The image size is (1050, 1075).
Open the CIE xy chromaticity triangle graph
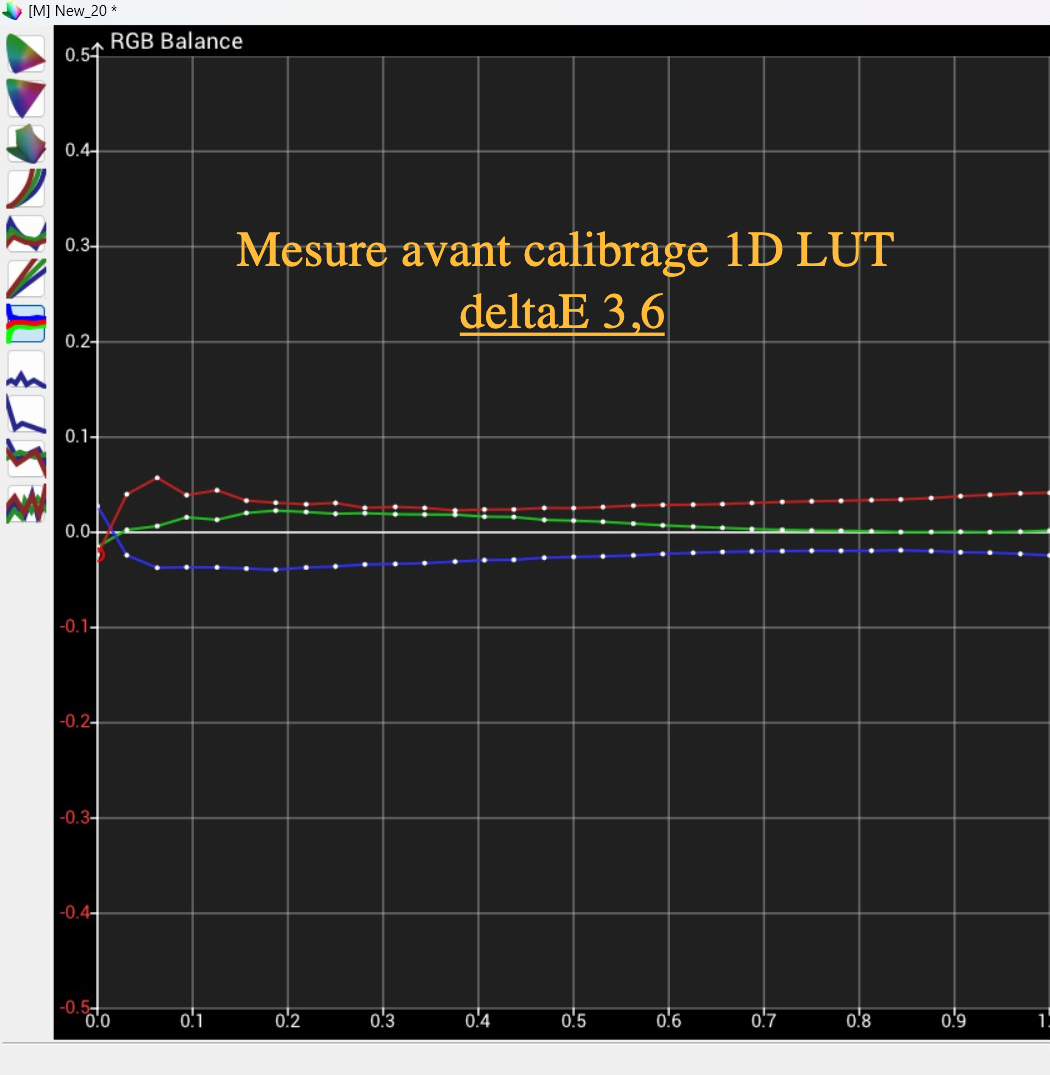pyautogui.click(x=26, y=53)
